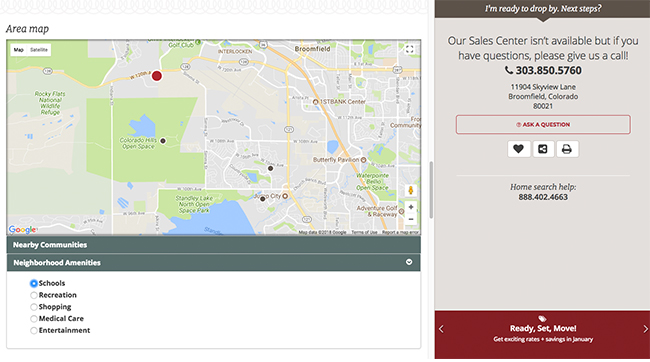Click the map zoom out minus button
This screenshot has width=650, height=362.
(411, 219)
